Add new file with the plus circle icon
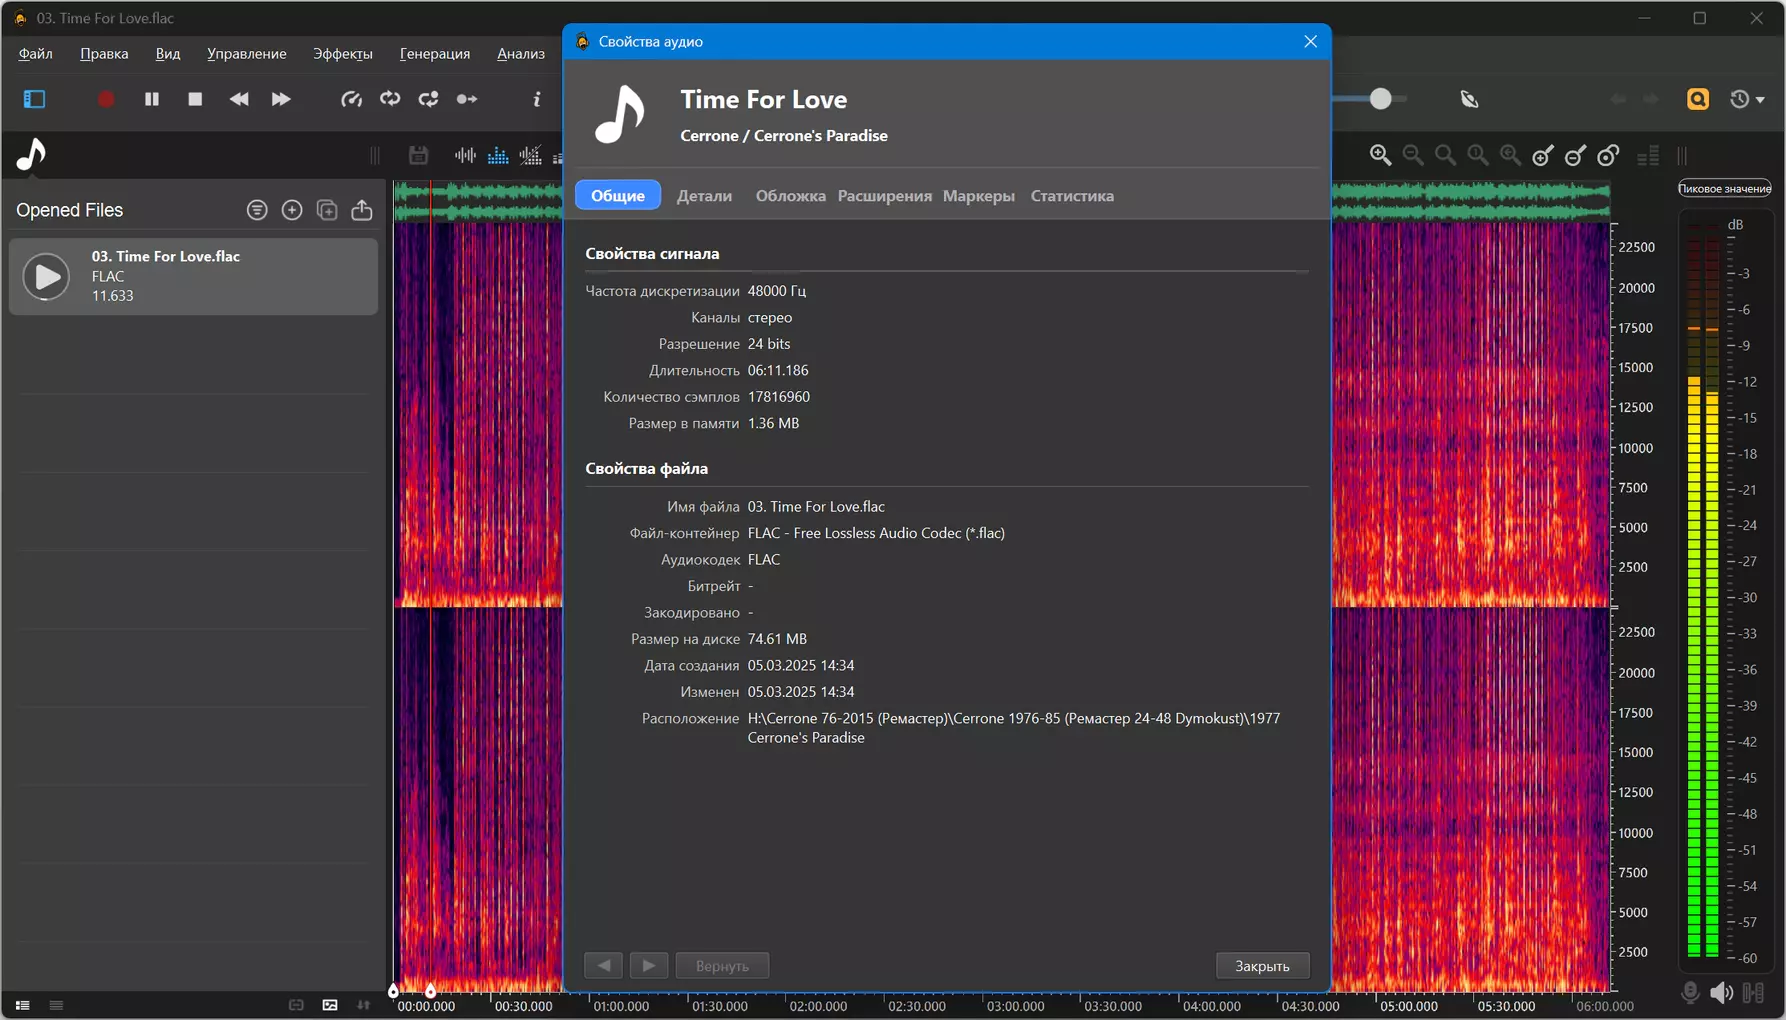The width and height of the screenshot is (1786, 1020). [292, 210]
